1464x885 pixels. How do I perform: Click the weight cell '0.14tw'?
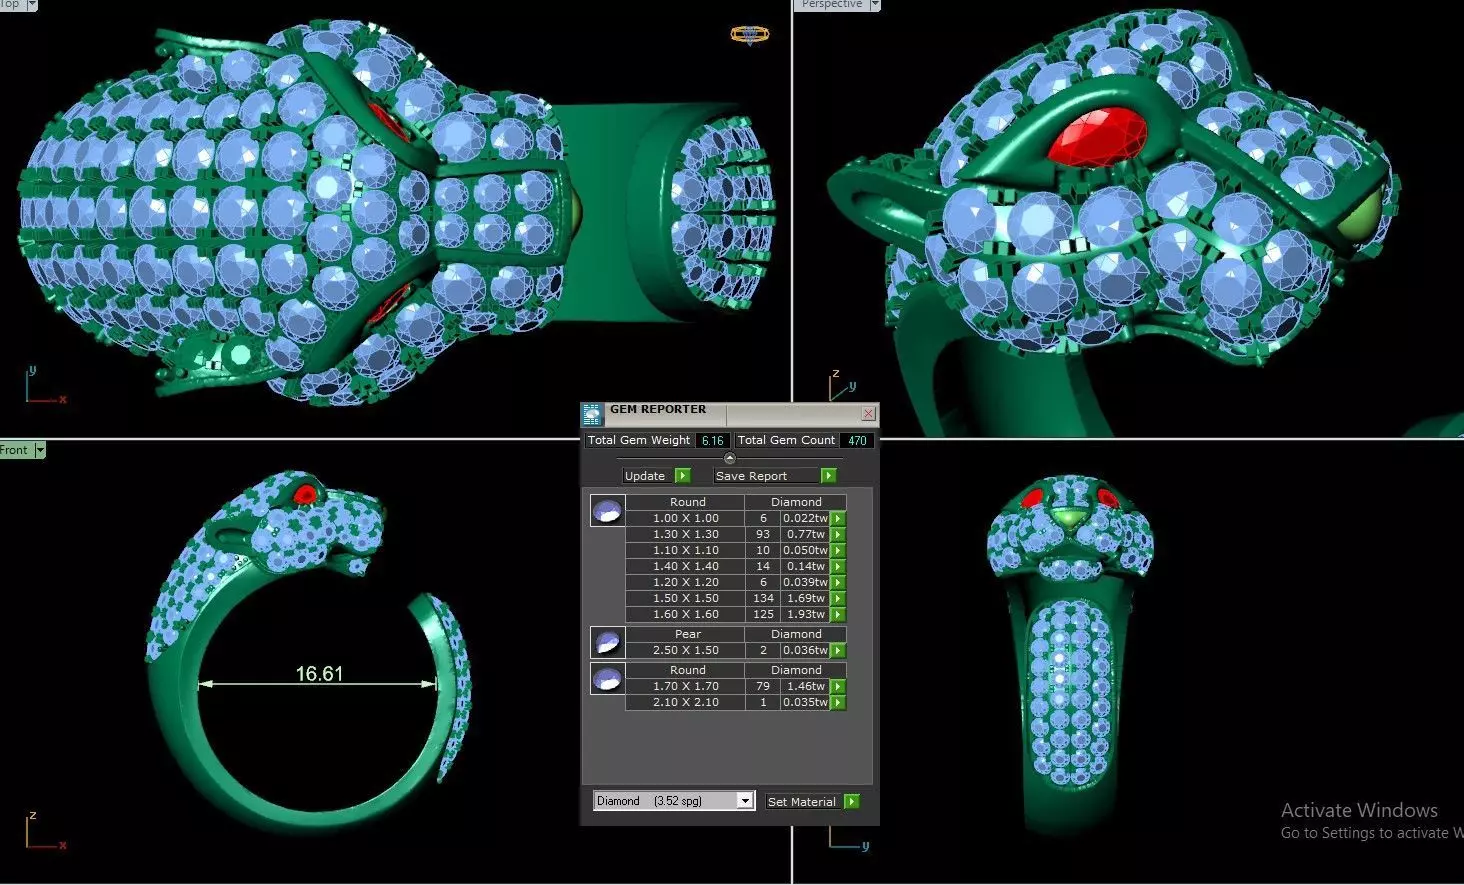click(x=806, y=566)
